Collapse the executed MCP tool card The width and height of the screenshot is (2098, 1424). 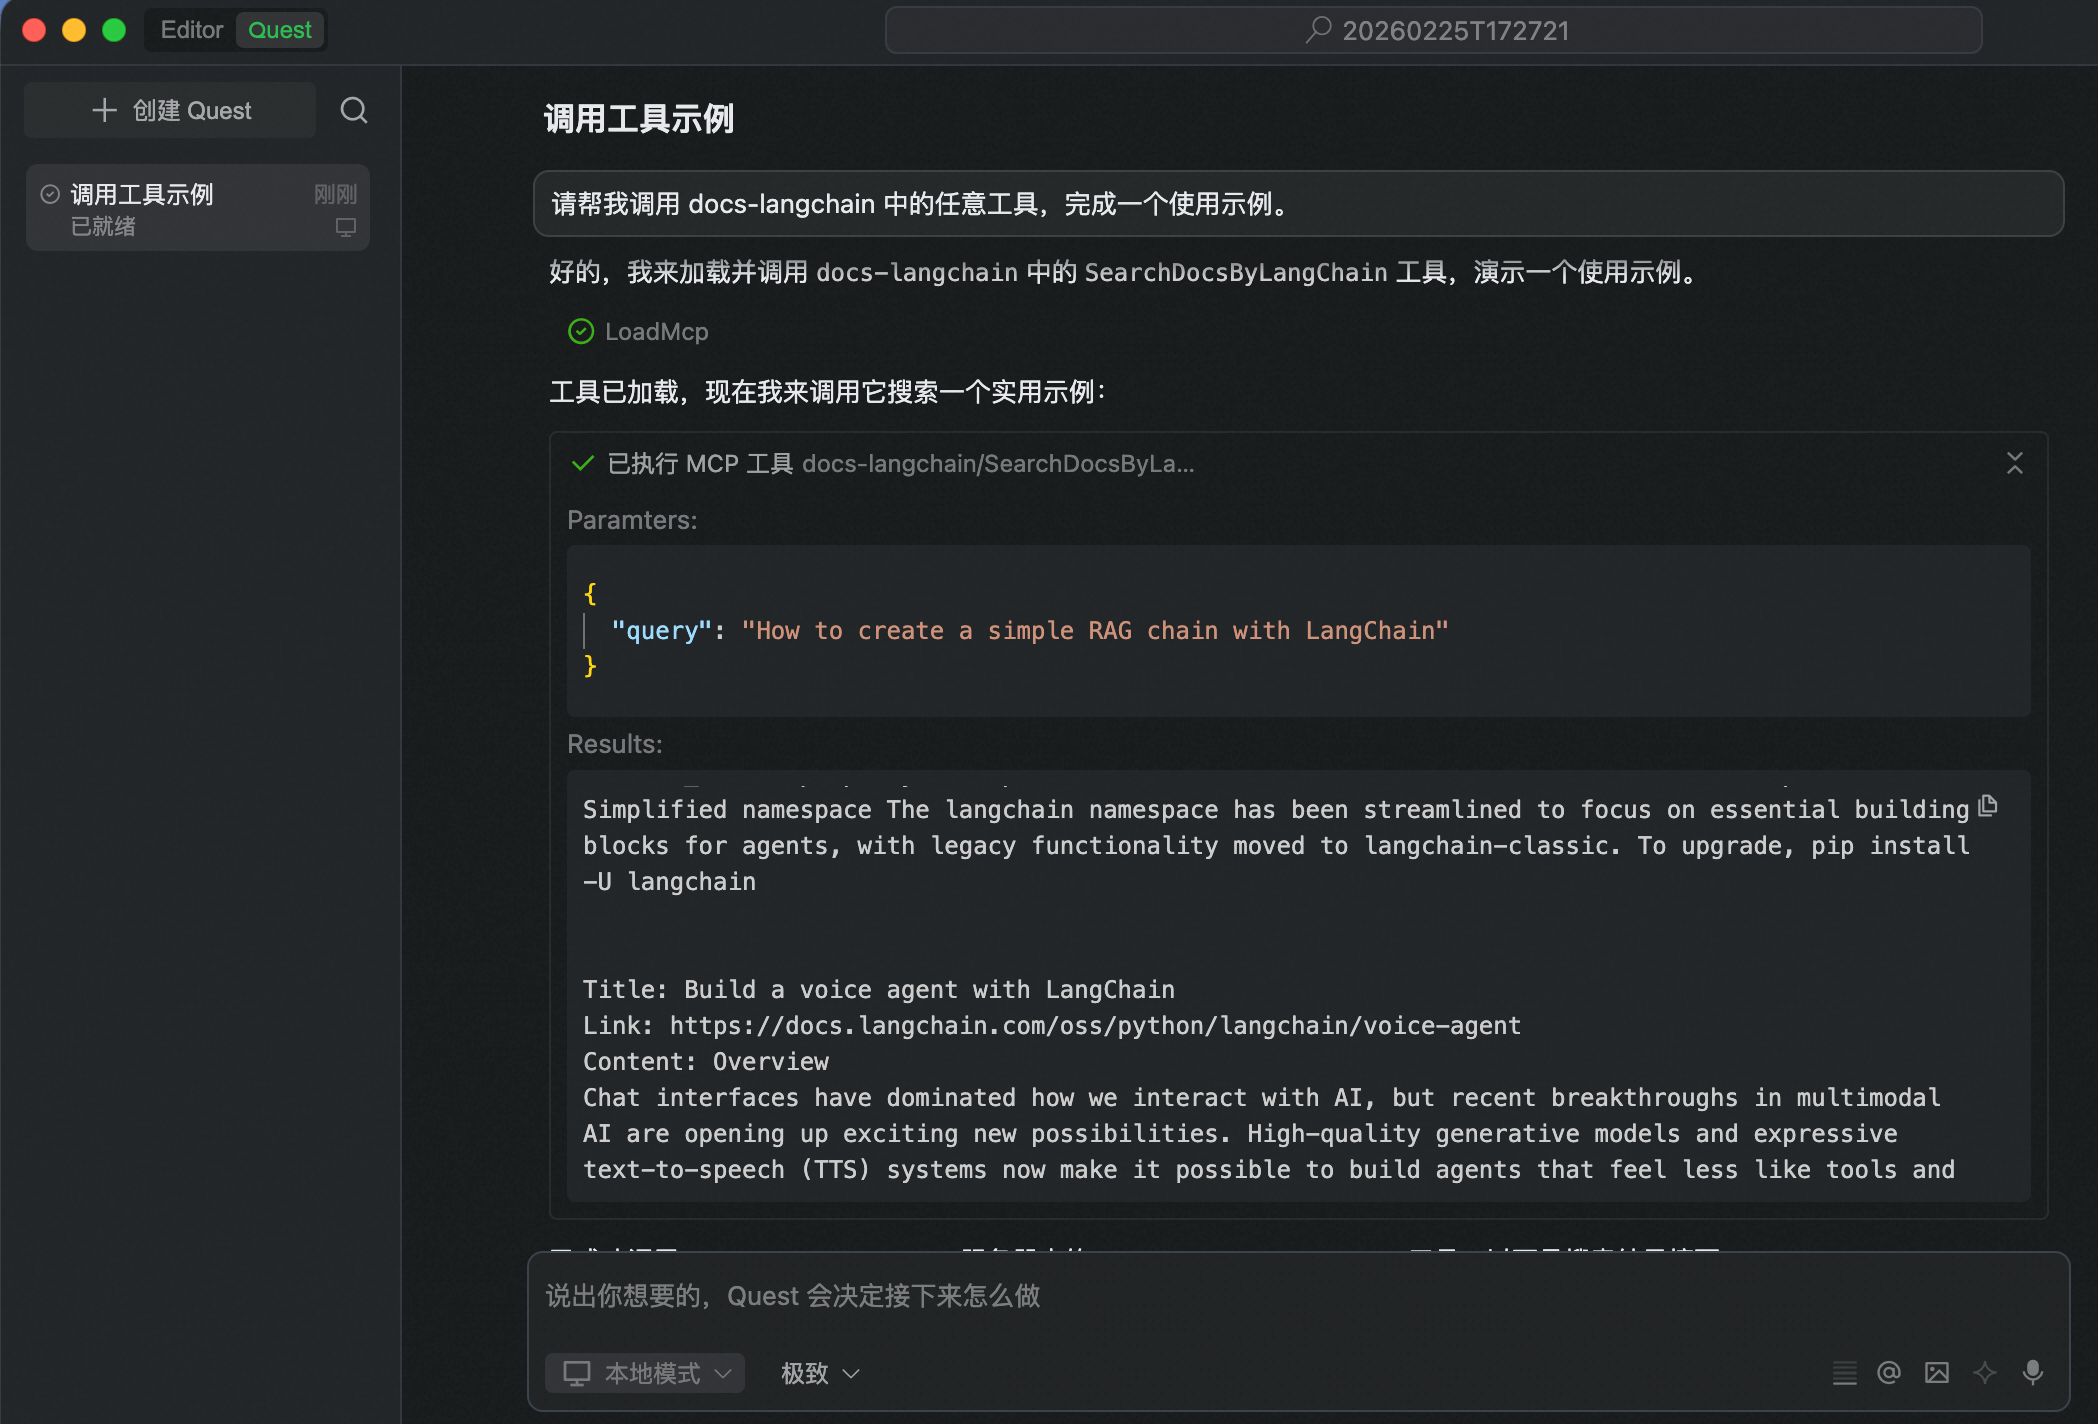click(2014, 463)
